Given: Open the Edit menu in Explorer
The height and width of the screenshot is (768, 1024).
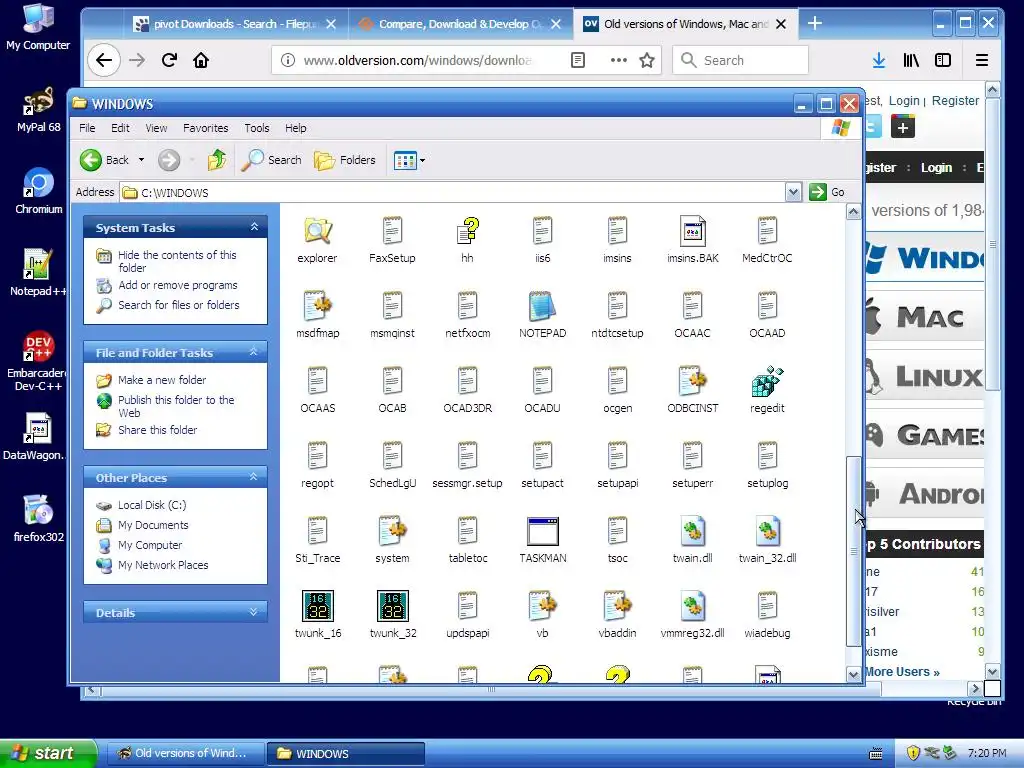Looking at the screenshot, I should coord(120,128).
